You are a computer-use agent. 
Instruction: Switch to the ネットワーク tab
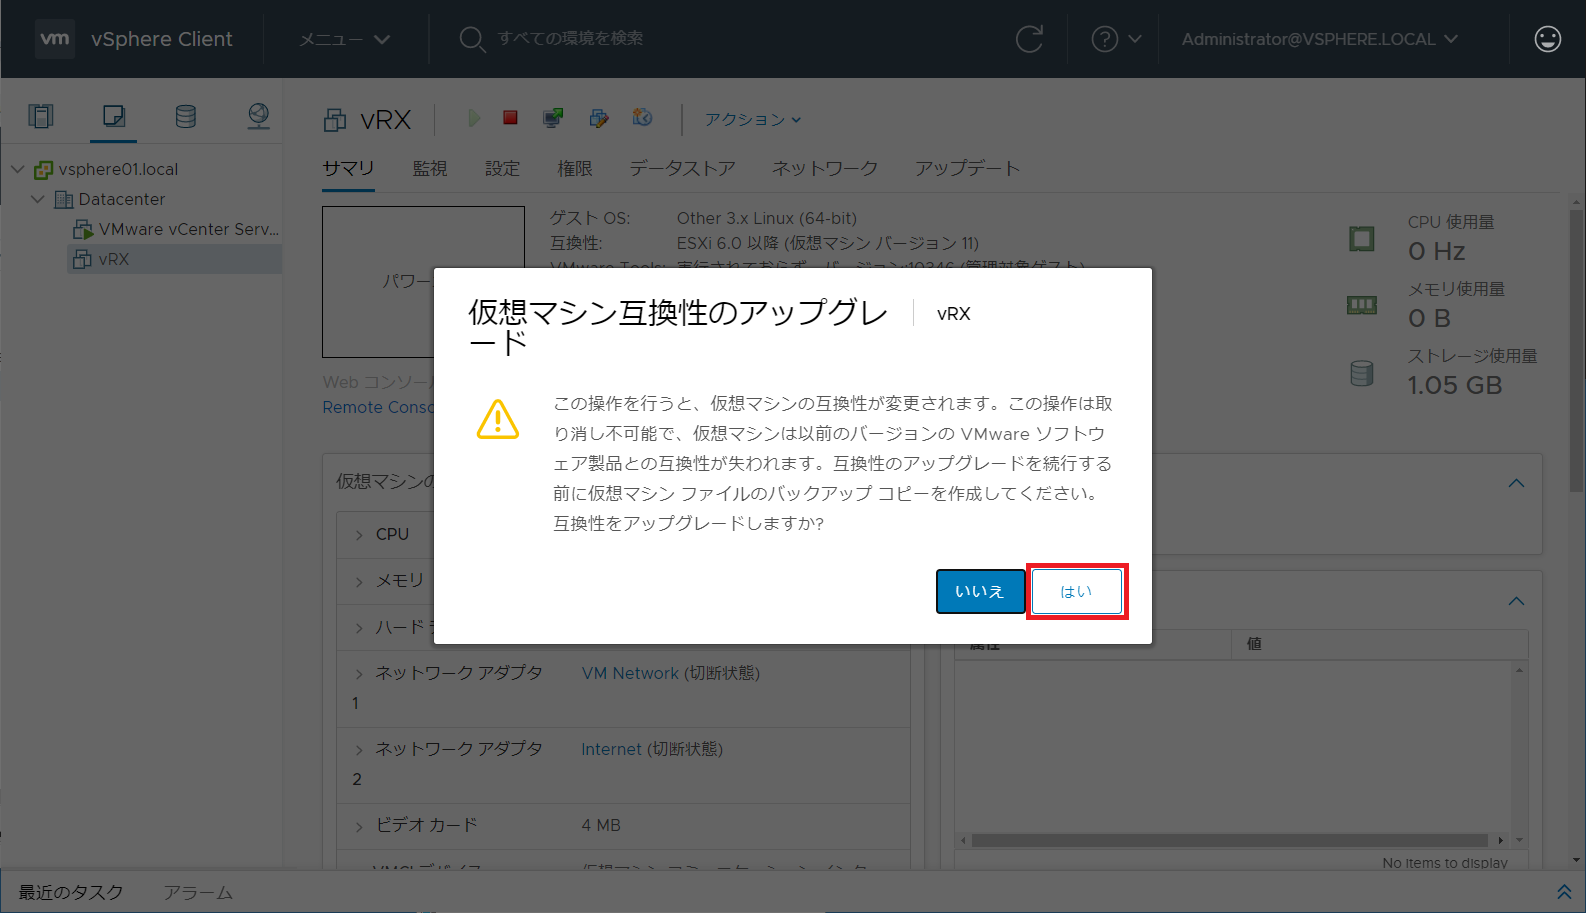tap(825, 168)
